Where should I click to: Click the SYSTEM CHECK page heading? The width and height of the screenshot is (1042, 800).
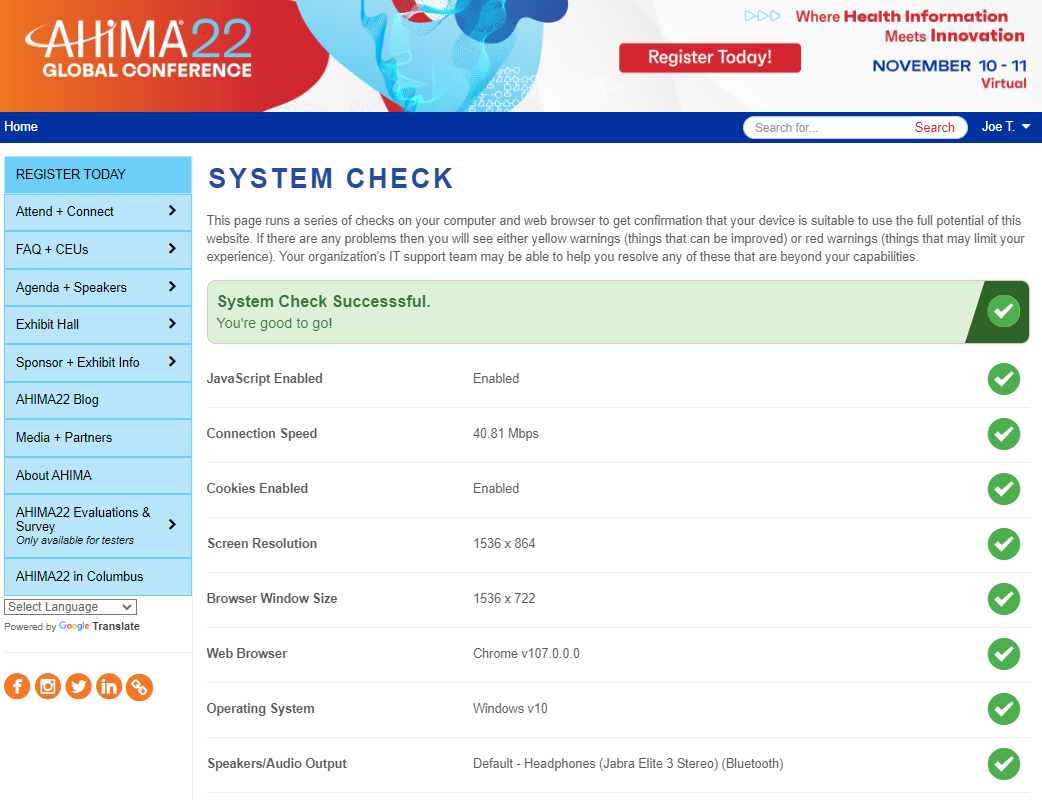[330, 179]
